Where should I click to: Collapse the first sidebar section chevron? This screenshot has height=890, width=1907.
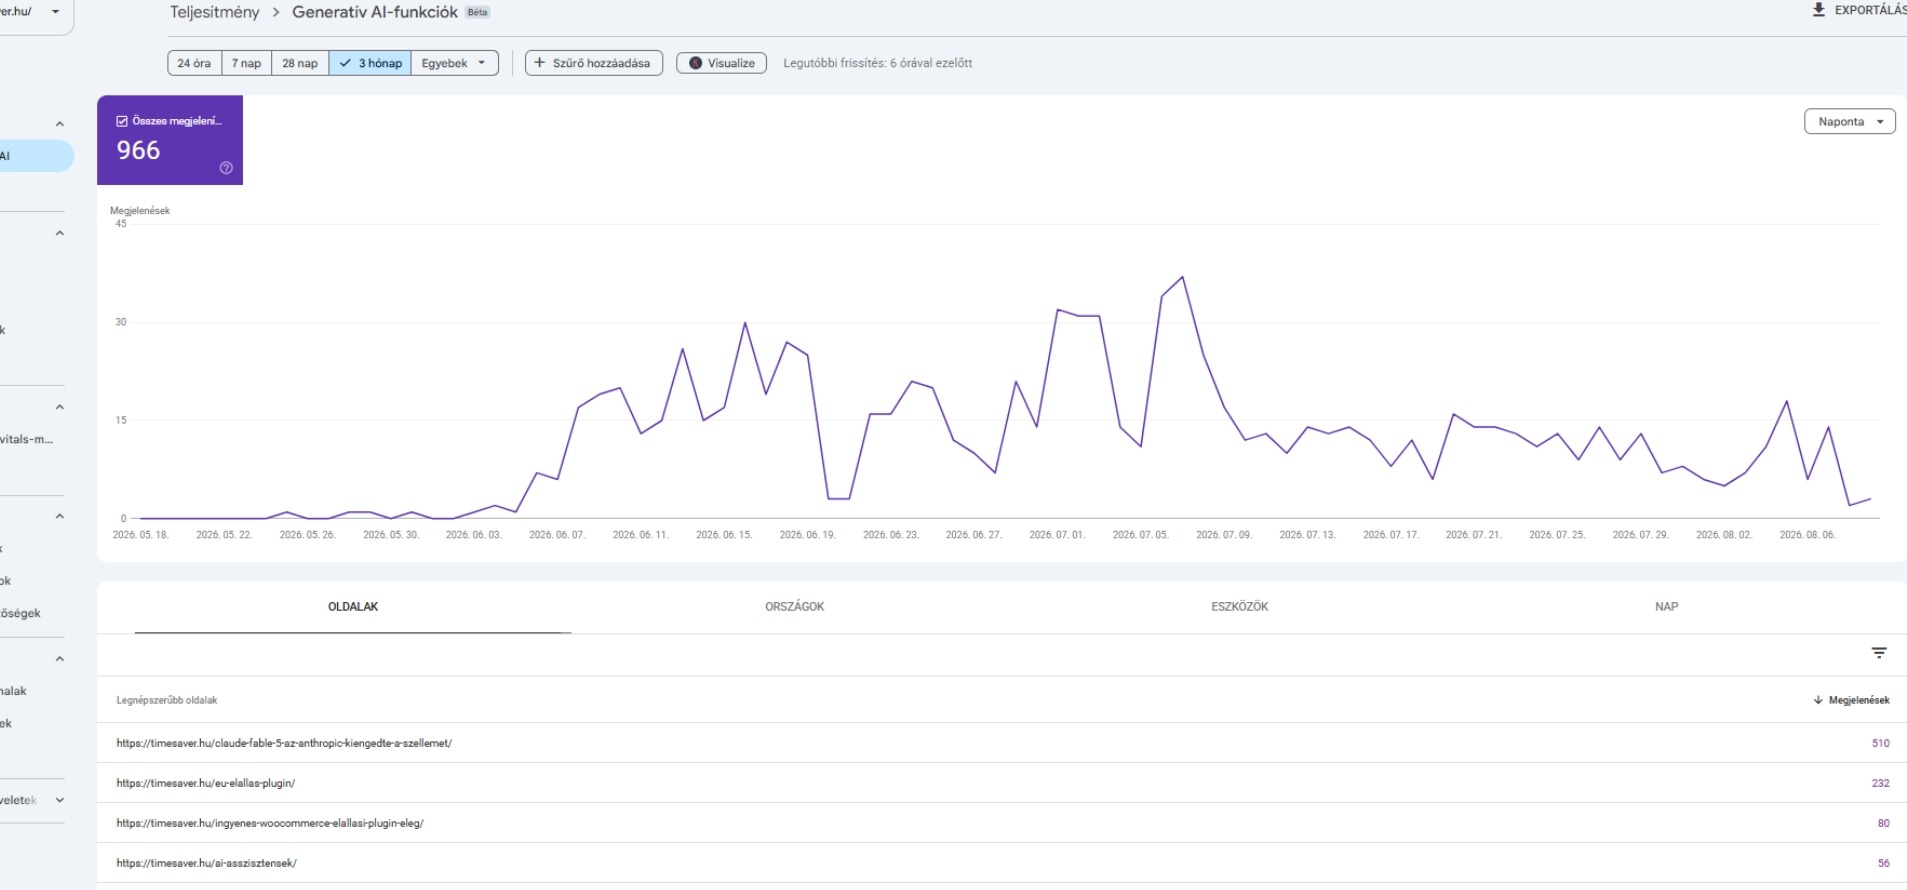(60, 124)
